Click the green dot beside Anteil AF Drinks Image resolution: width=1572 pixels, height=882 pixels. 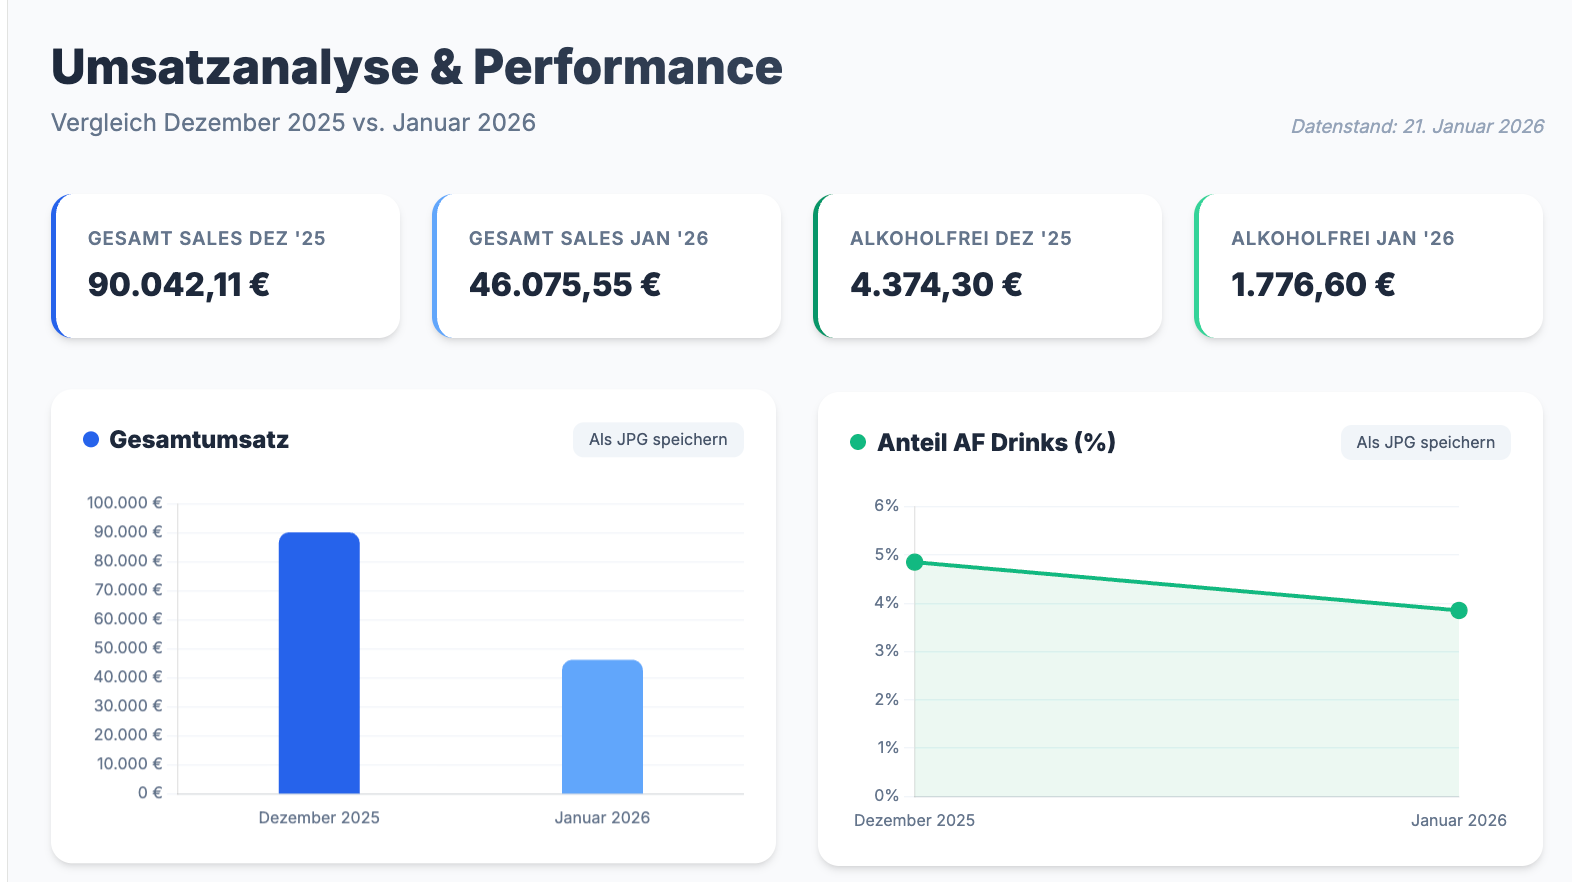[x=858, y=442]
